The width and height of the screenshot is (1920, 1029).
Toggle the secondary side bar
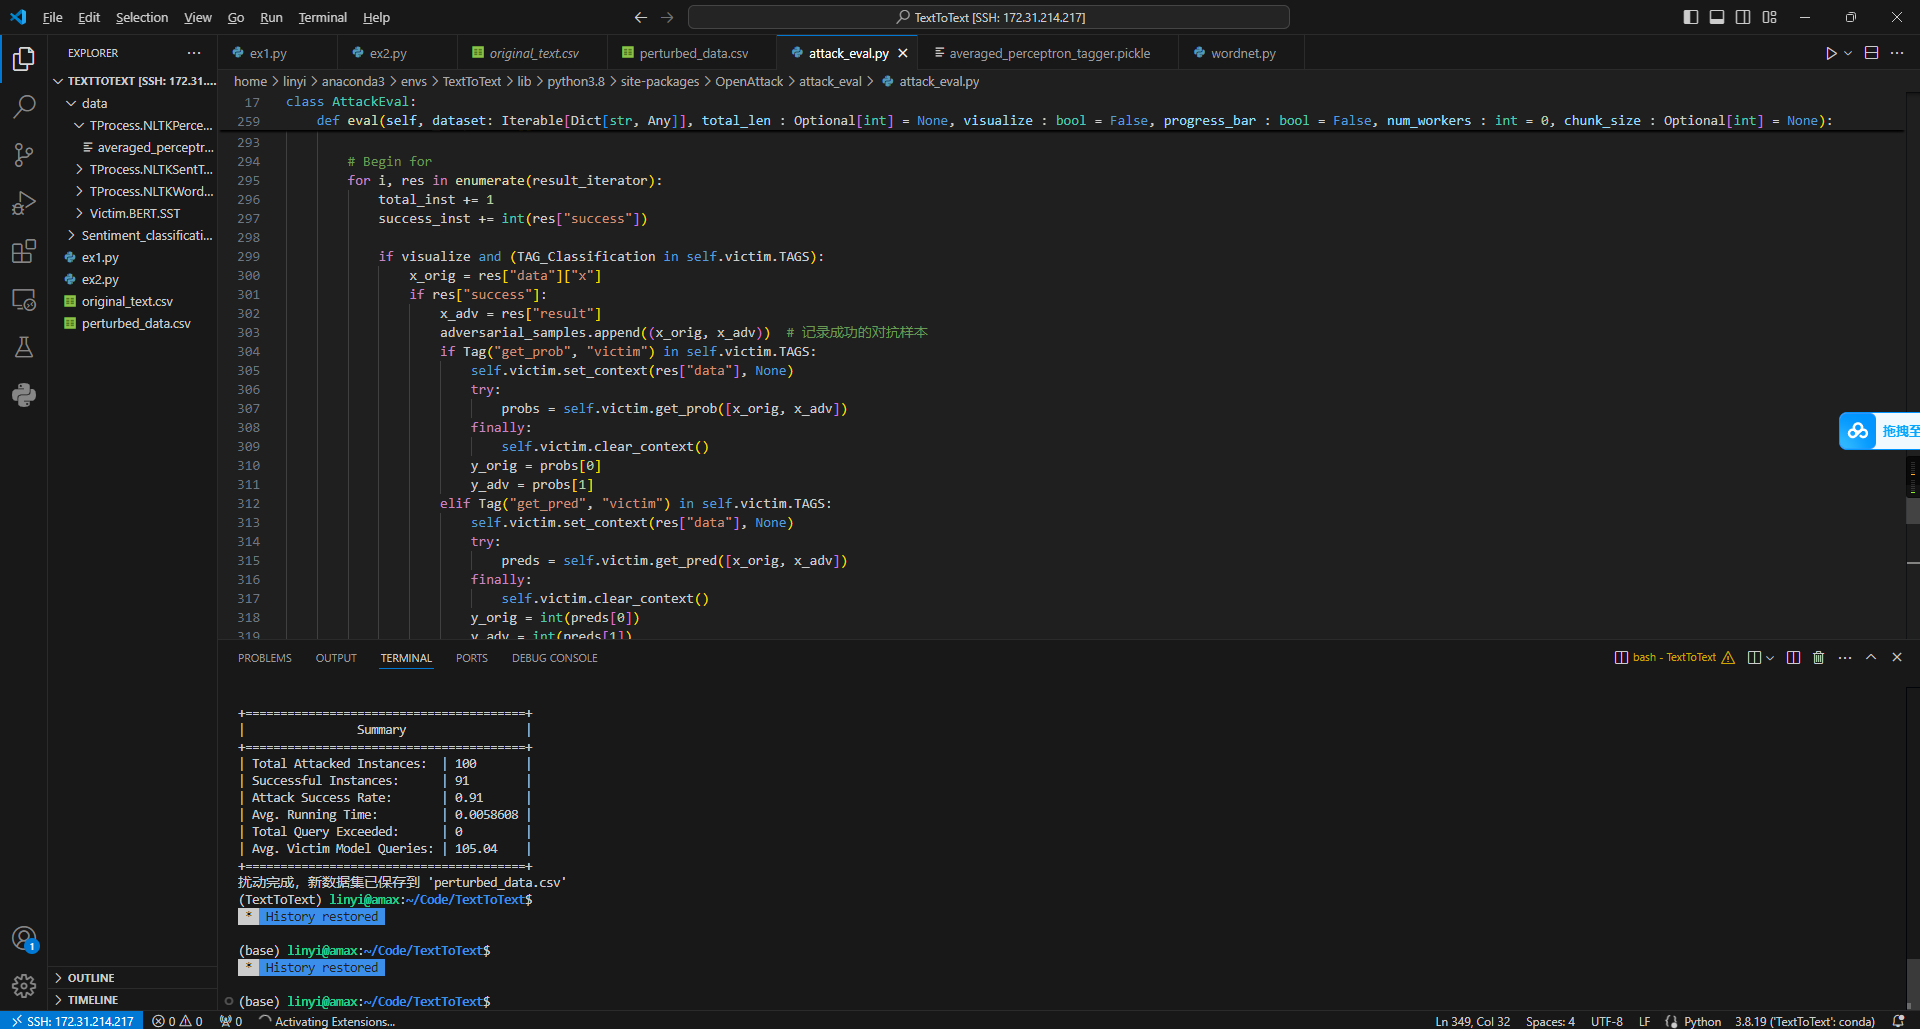[x=1743, y=17]
